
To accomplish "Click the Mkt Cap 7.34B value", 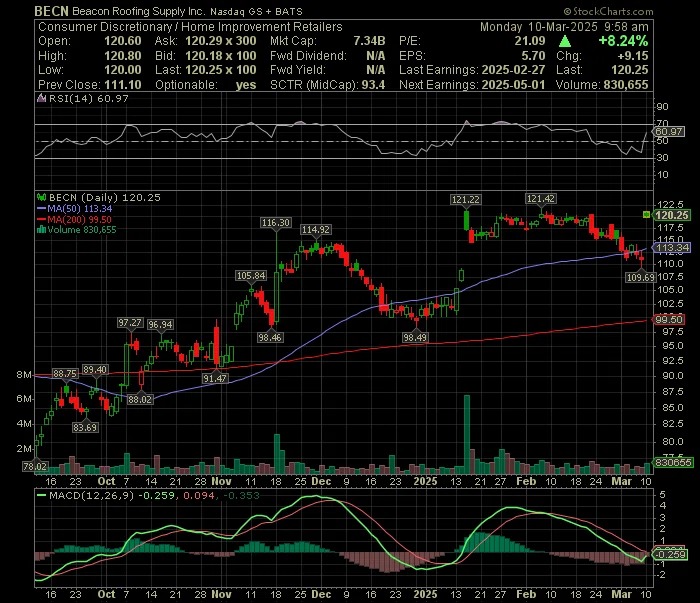I will coord(369,41).
